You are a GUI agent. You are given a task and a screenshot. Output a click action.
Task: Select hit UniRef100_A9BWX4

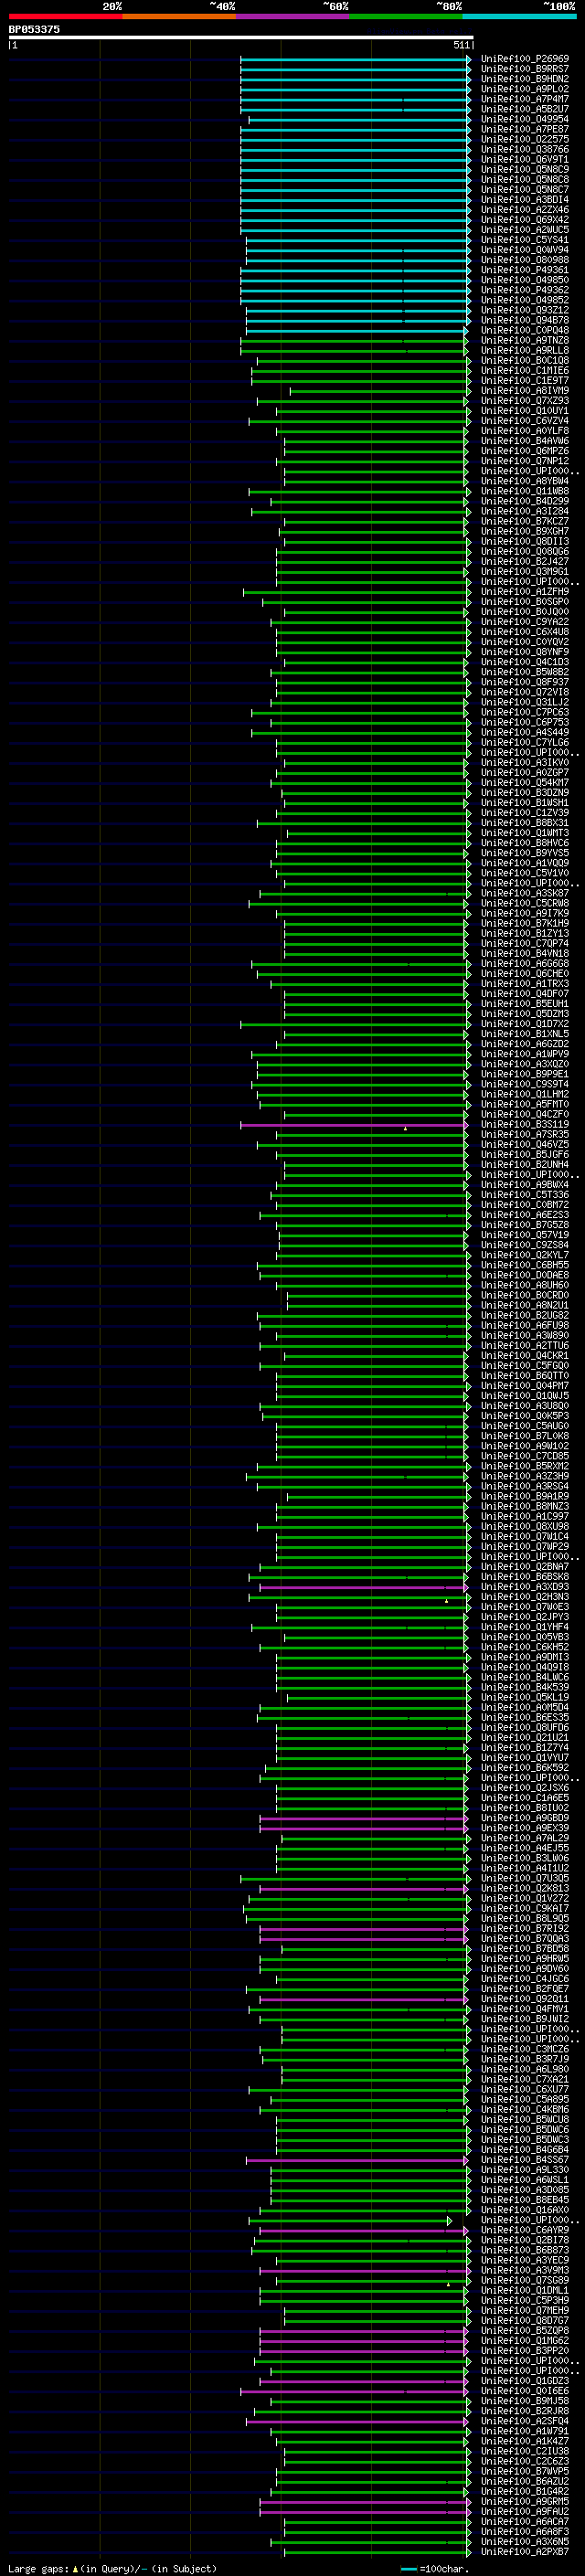[x=525, y=1185]
